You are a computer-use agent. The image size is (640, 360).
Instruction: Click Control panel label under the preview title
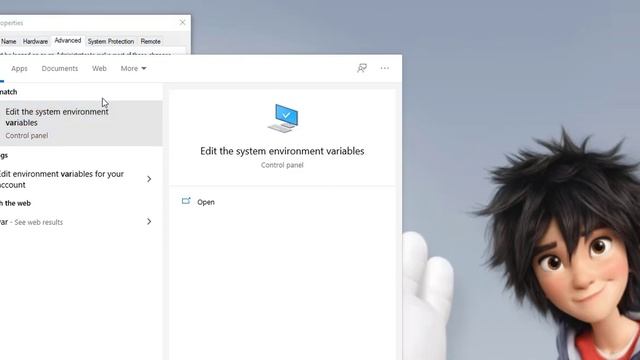[x=282, y=165]
